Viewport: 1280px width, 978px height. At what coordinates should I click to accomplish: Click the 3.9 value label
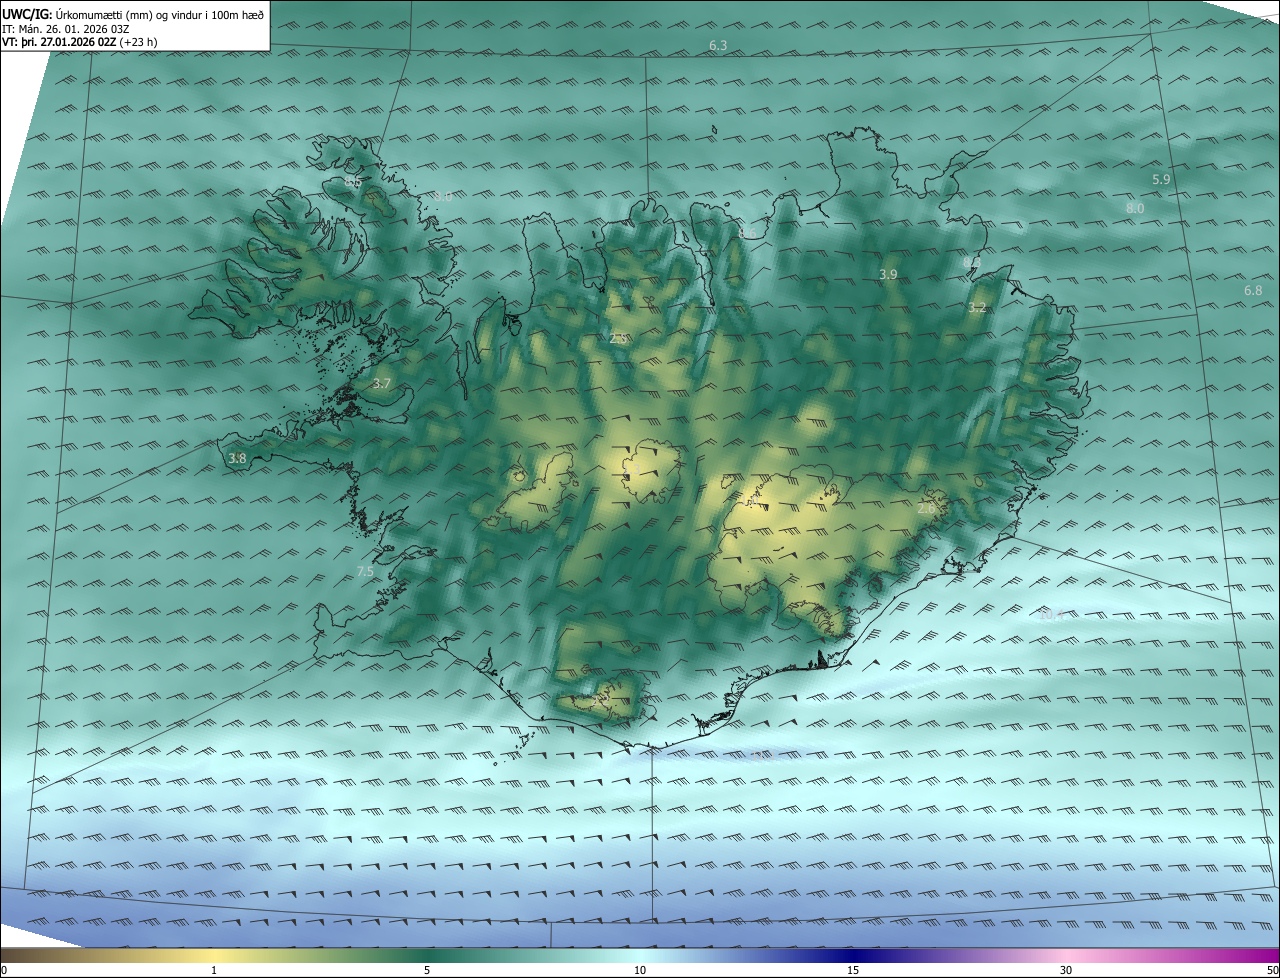888,274
